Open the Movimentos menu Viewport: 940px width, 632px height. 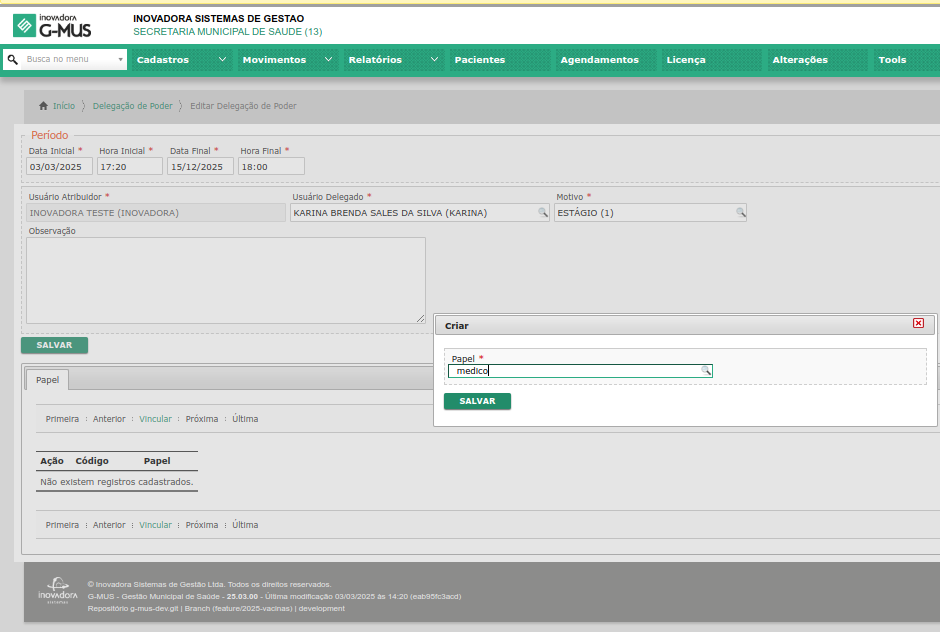287,59
